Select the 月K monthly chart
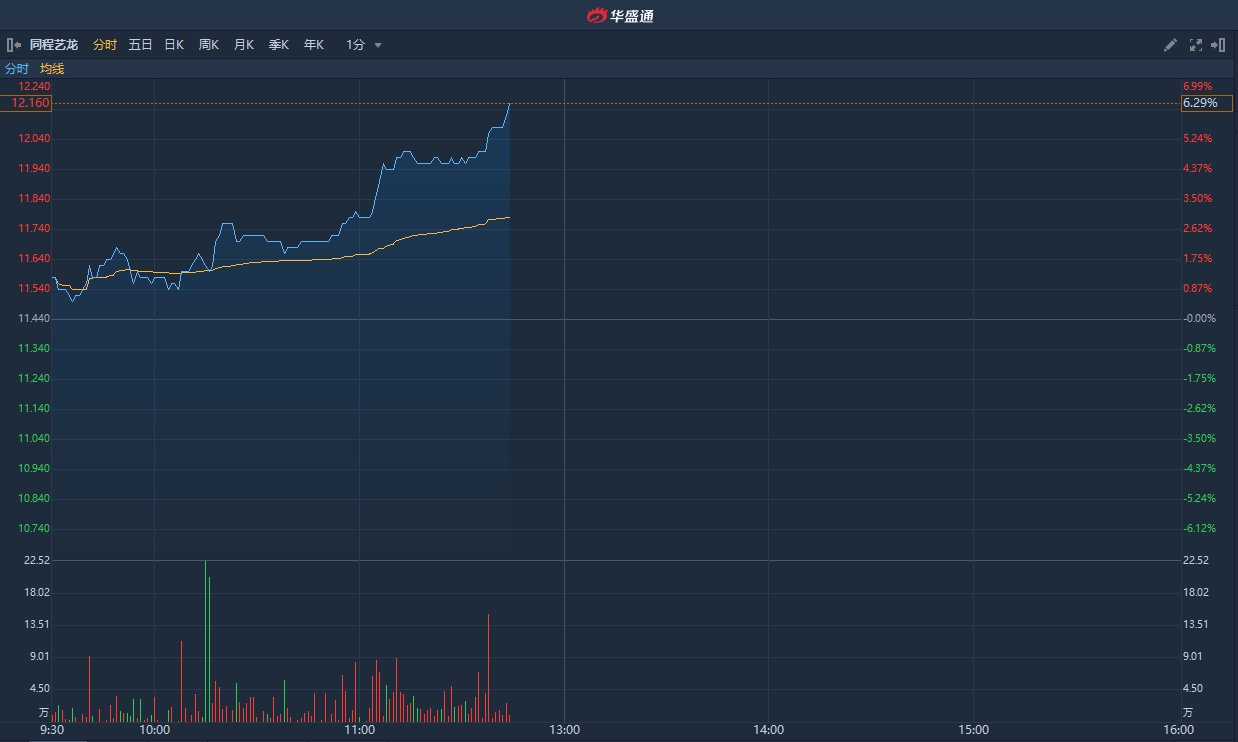This screenshot has width=1238, height=742. [x=243, y=45]
